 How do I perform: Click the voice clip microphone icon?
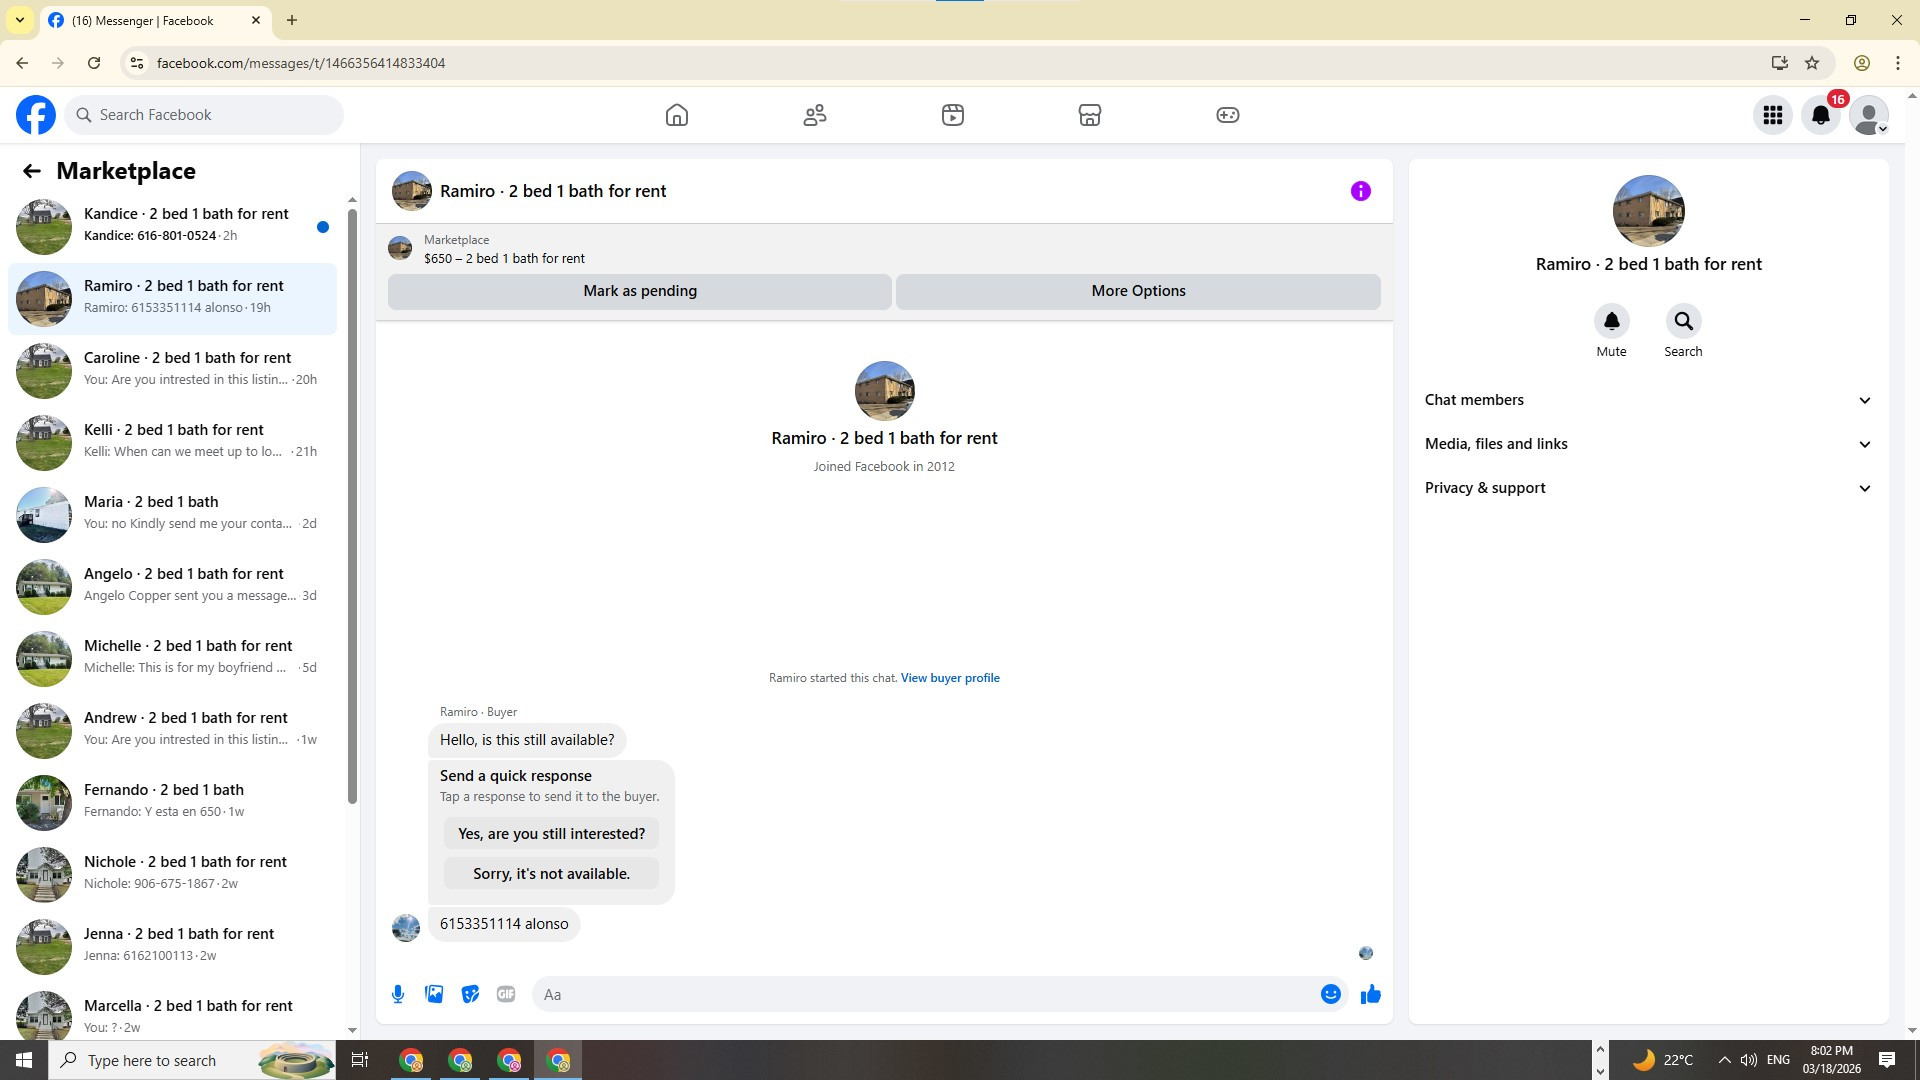tap(398, 994)
